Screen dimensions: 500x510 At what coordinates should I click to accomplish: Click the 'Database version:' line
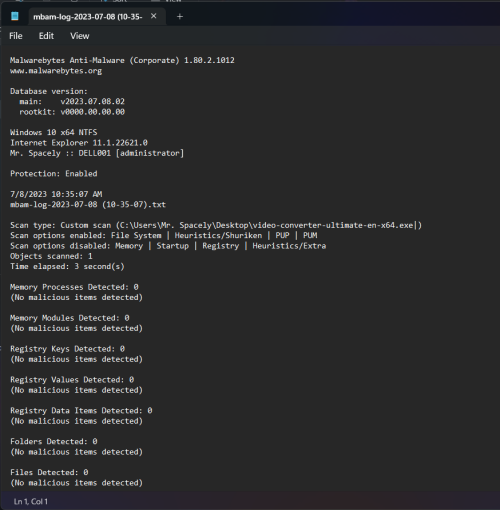click(49, 91)
